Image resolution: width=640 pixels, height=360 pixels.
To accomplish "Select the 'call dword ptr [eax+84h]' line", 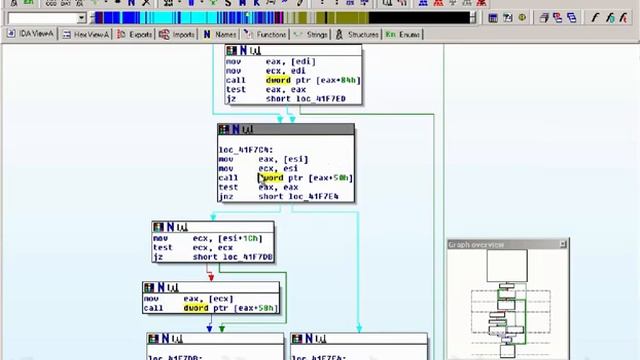I will [x=293, y=80].
